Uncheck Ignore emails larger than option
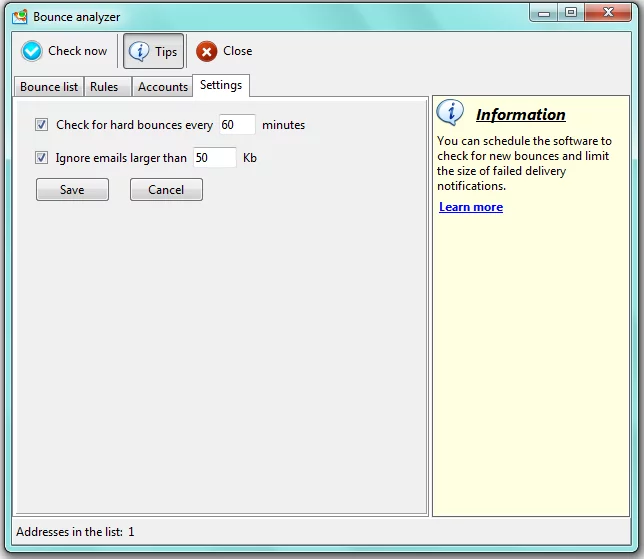The height and width of the screenshot is (559, 644). coord(42,157)
